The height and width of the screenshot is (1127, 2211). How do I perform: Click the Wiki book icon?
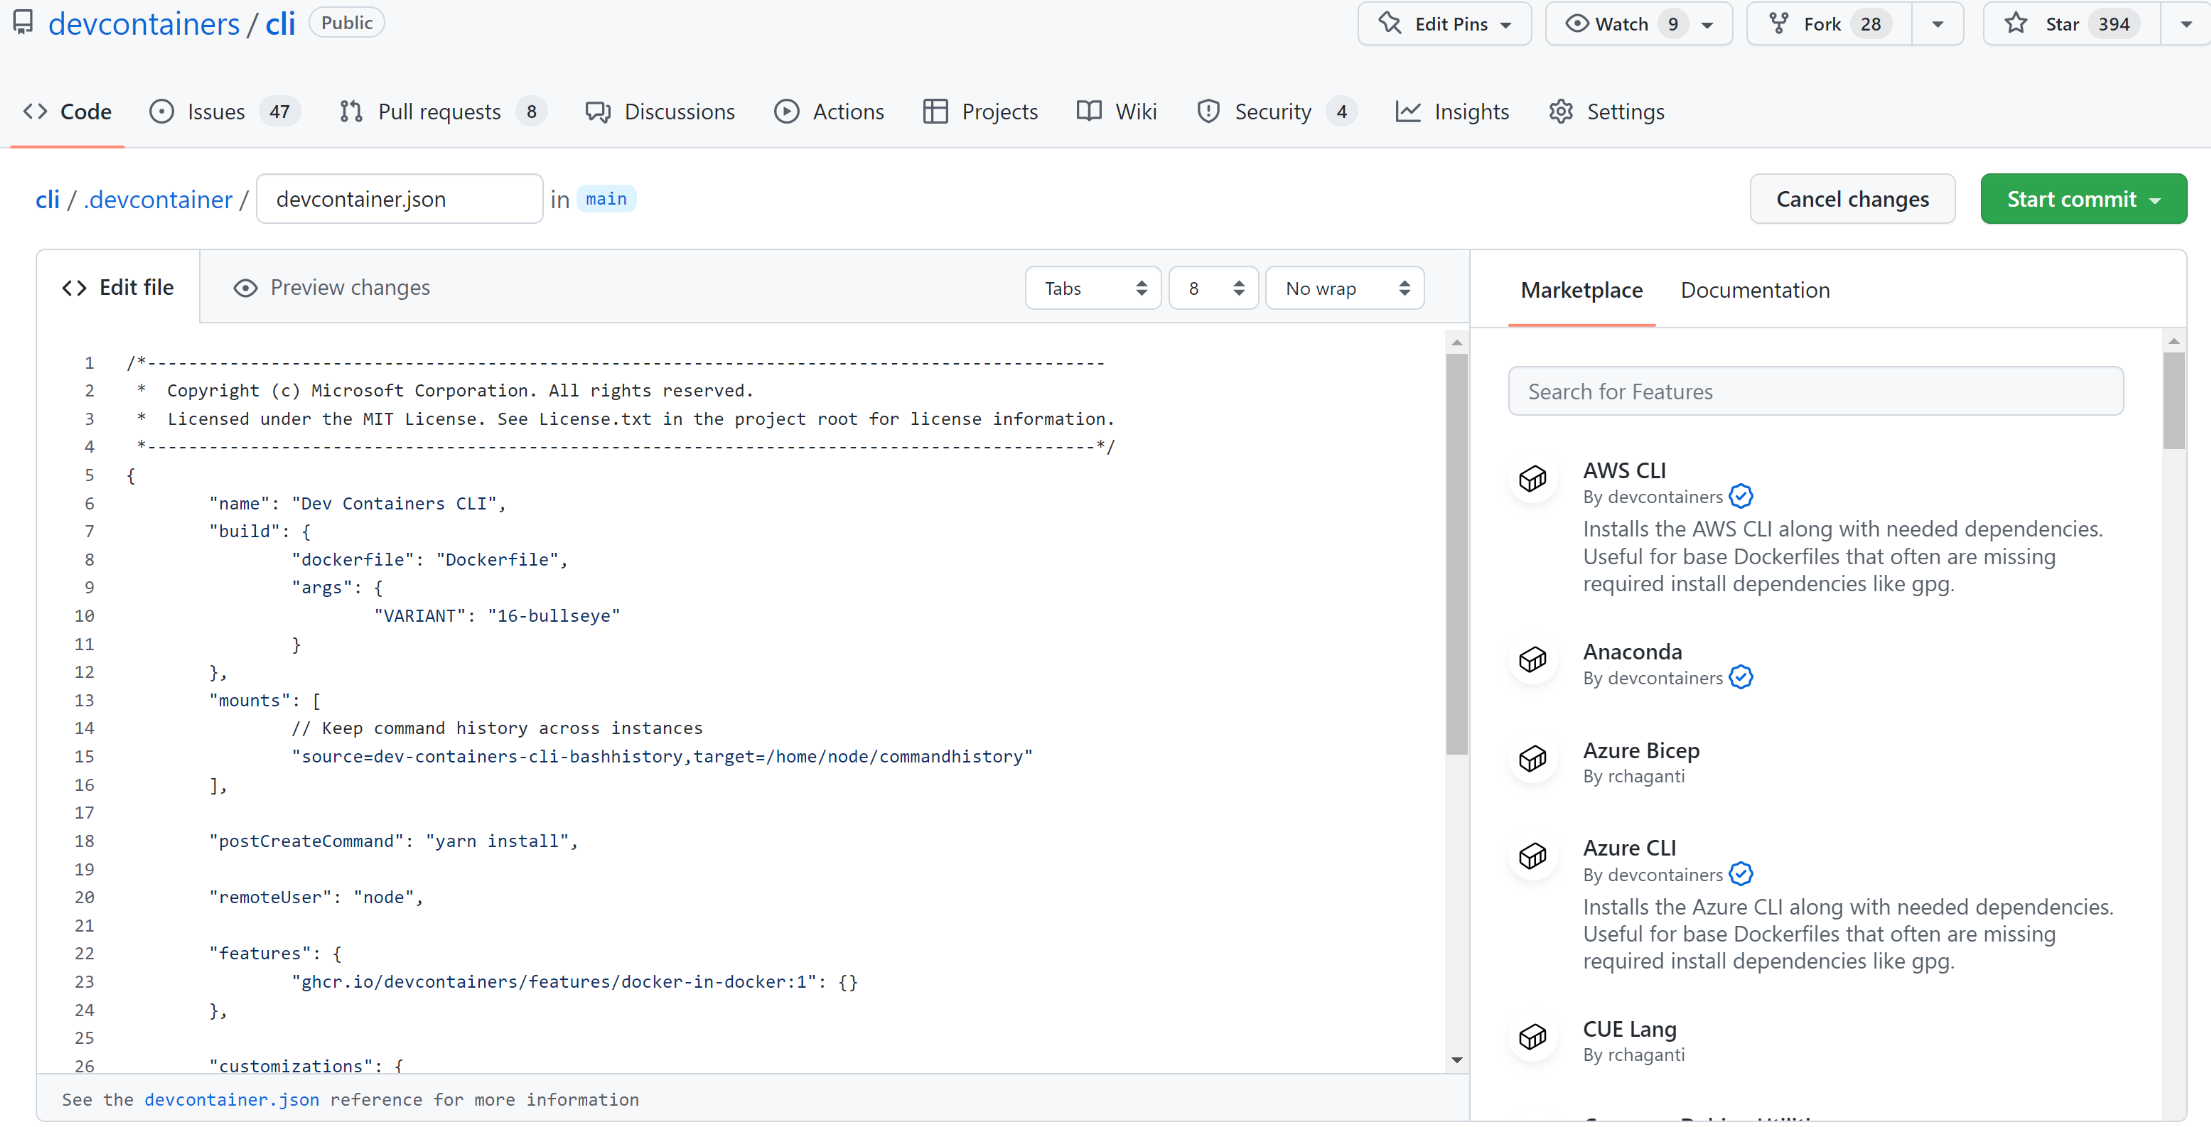click(x=1089, y=111)
